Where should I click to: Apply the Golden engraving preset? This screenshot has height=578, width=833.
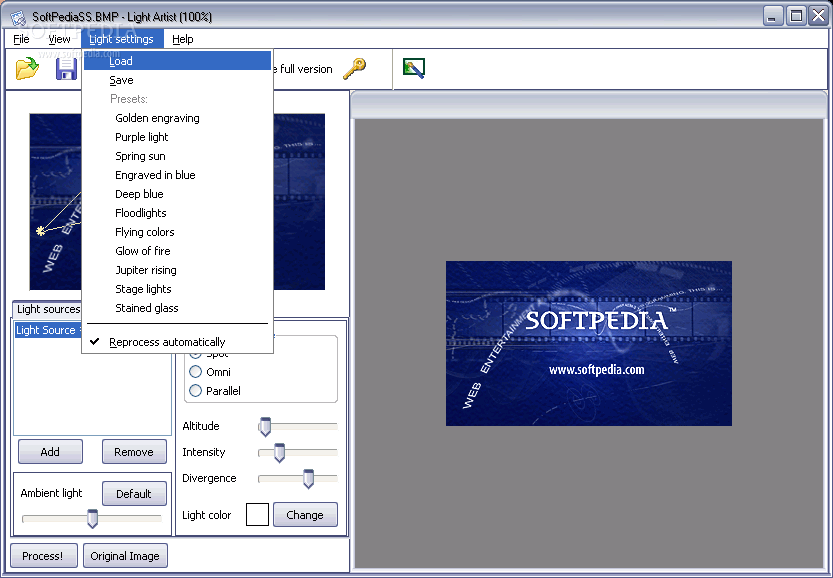tap(177, 118)
